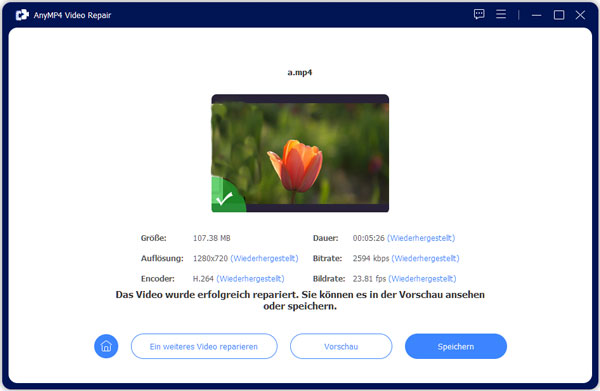Maximize the AnyMP4 Video Repair window

point(559,15)
